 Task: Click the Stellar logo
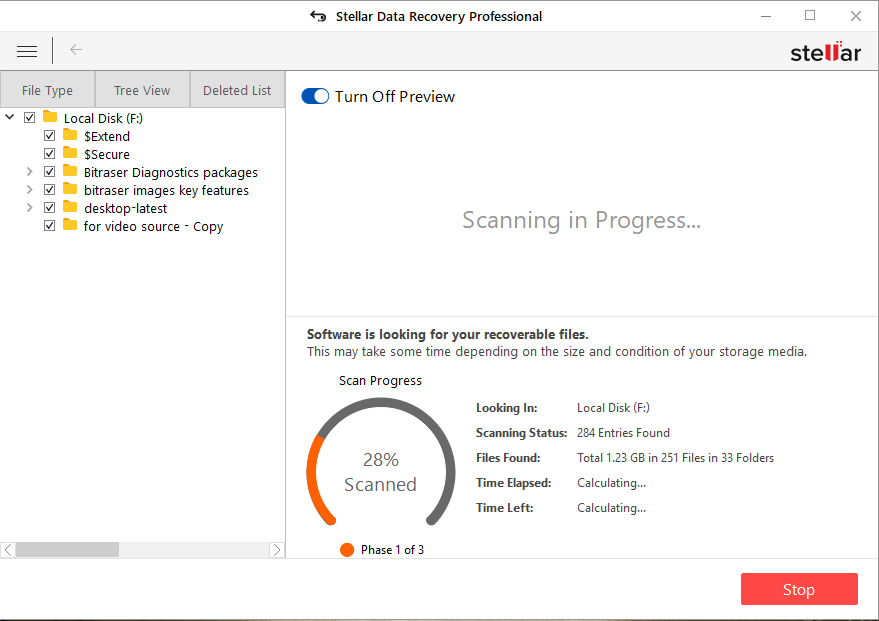[x=825, y=51]
